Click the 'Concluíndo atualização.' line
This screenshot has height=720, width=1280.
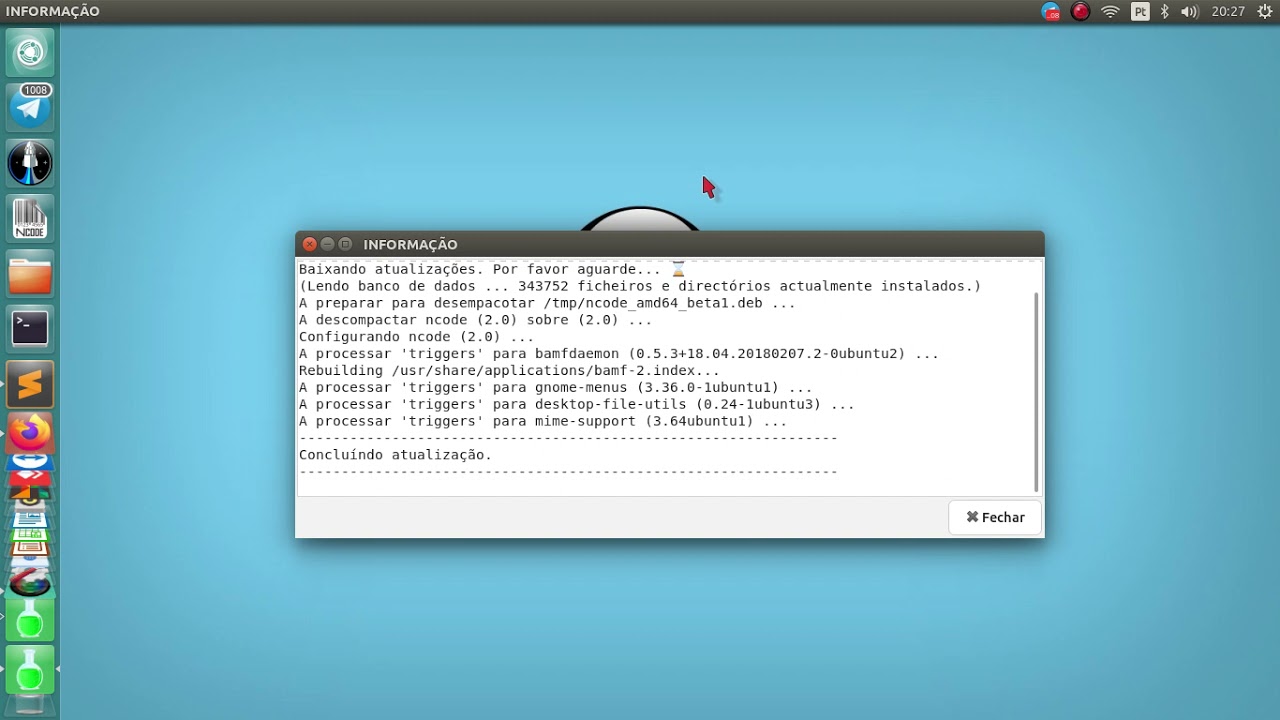[395, 455]
